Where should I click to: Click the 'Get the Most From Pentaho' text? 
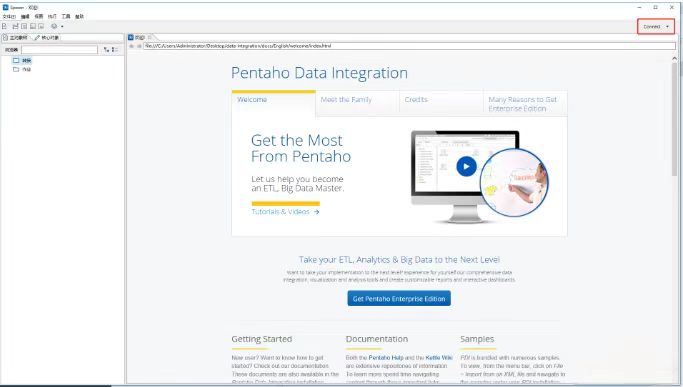(x=301, y=149)
